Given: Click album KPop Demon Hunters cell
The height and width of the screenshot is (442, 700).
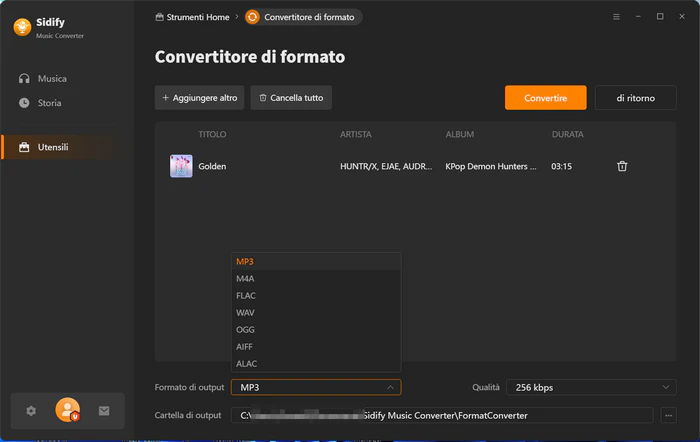Looking at the screenshot, I should 491,166.
